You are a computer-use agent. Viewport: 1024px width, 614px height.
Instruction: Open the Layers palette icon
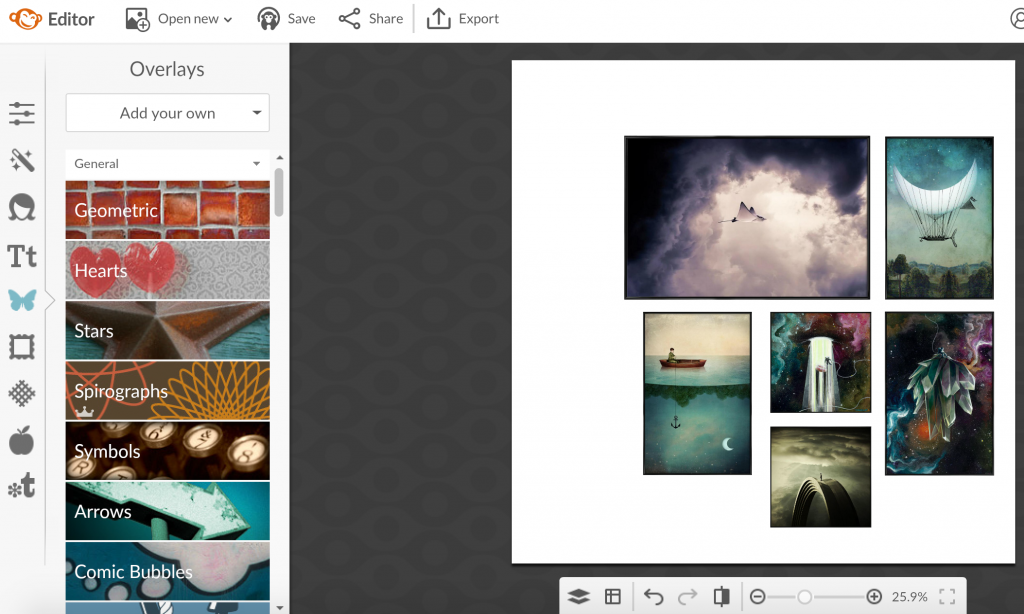(579, 596)
